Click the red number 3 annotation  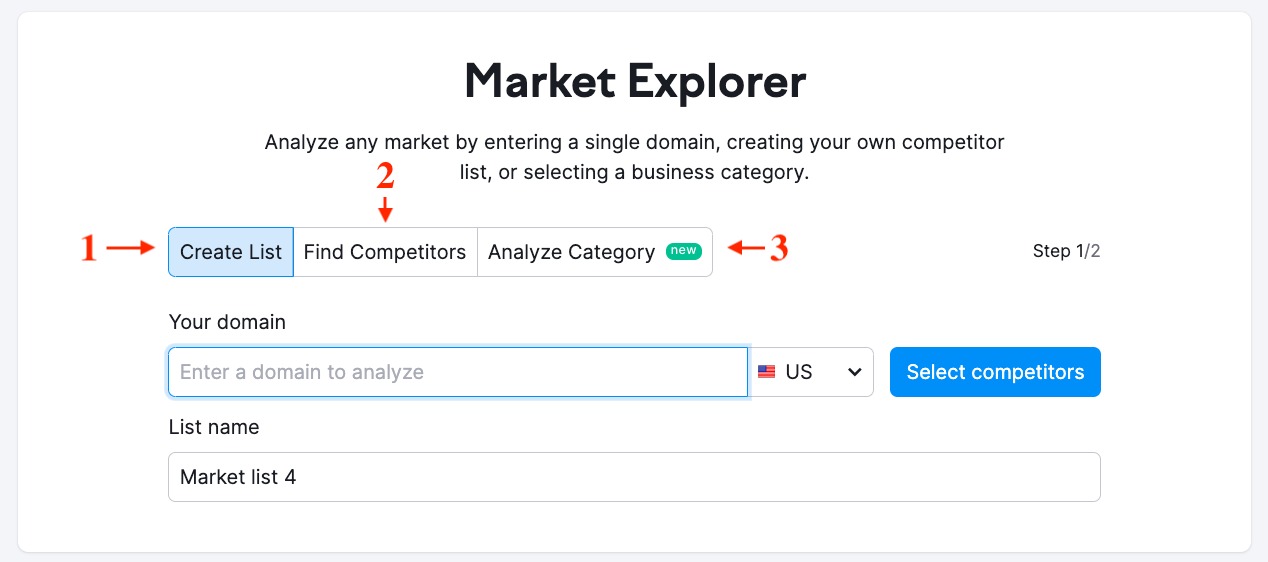[779, 247]
